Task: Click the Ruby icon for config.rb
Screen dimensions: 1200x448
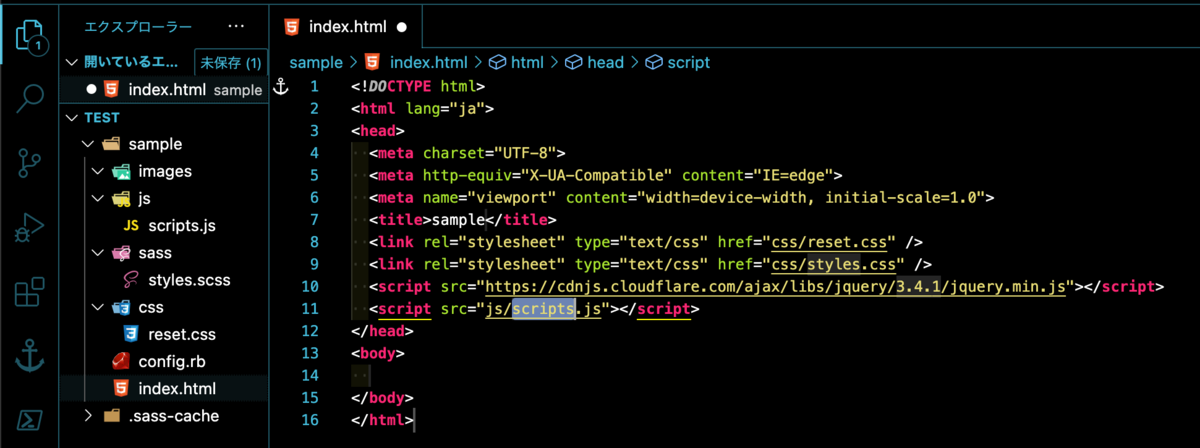Action: [120, 361]
